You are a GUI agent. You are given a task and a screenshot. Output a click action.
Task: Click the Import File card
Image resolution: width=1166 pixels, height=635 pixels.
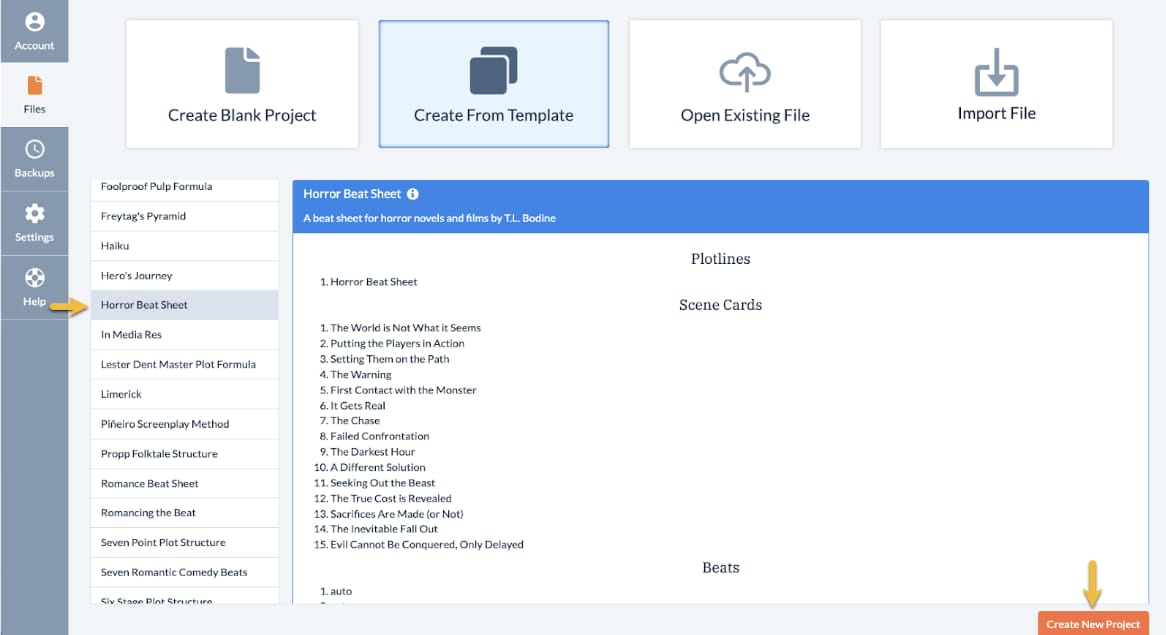click(x=996, y=84)
